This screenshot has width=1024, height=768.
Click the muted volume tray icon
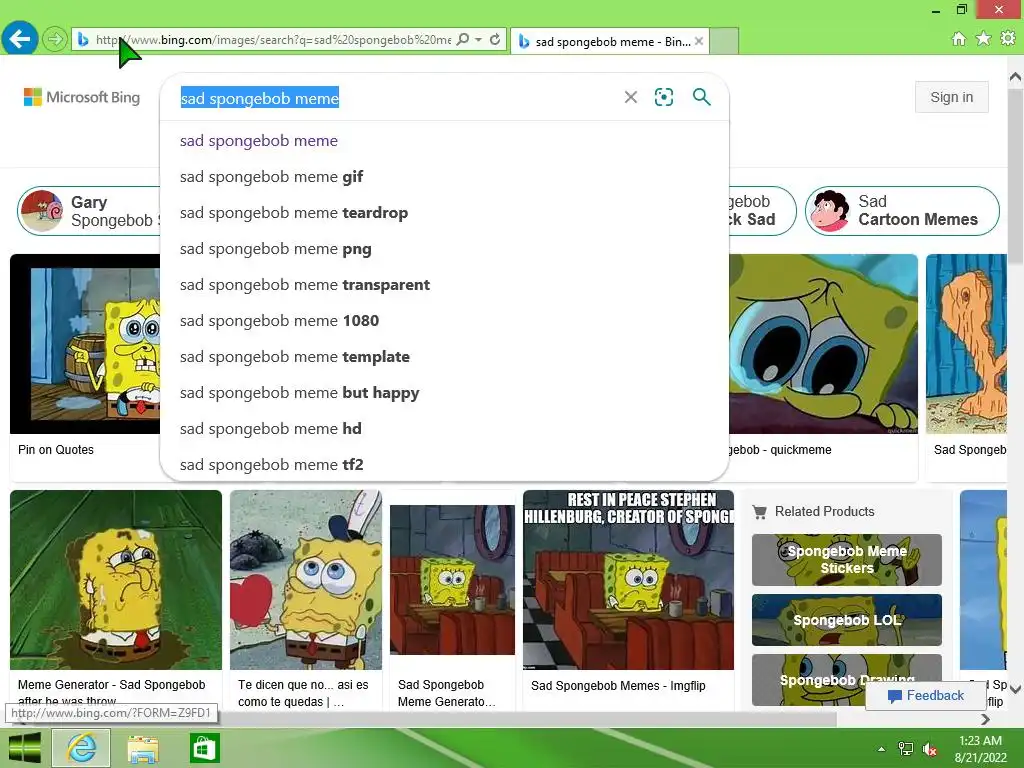930,749
